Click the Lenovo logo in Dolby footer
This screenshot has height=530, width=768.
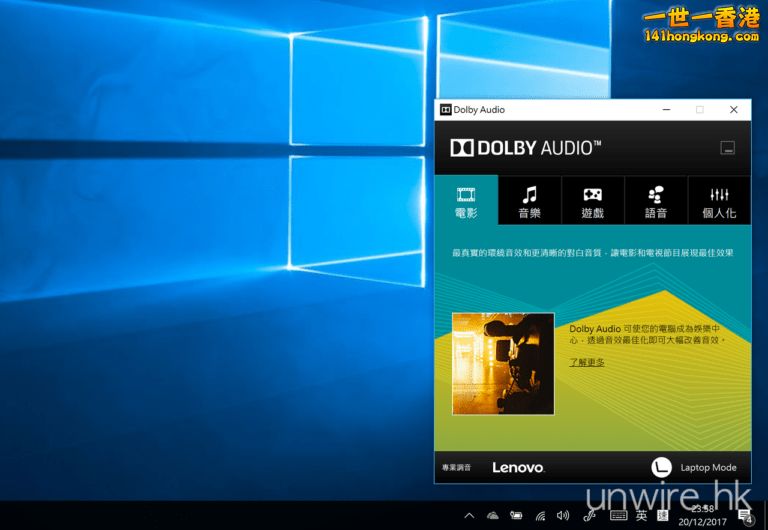(518, 468)
